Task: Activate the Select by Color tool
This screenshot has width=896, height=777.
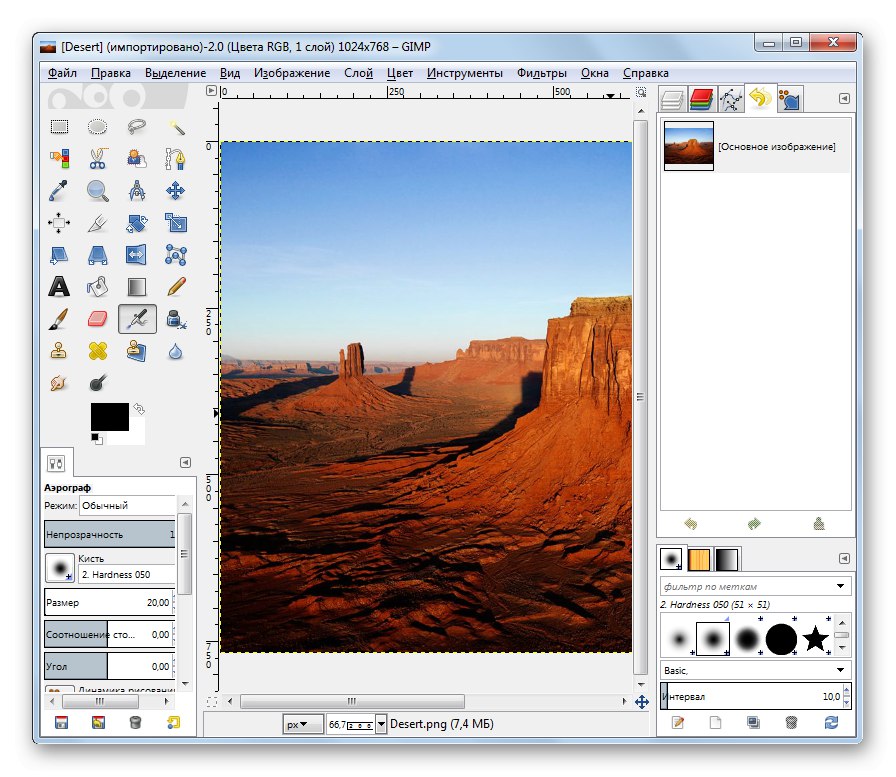Action: [x=59, y=159]
